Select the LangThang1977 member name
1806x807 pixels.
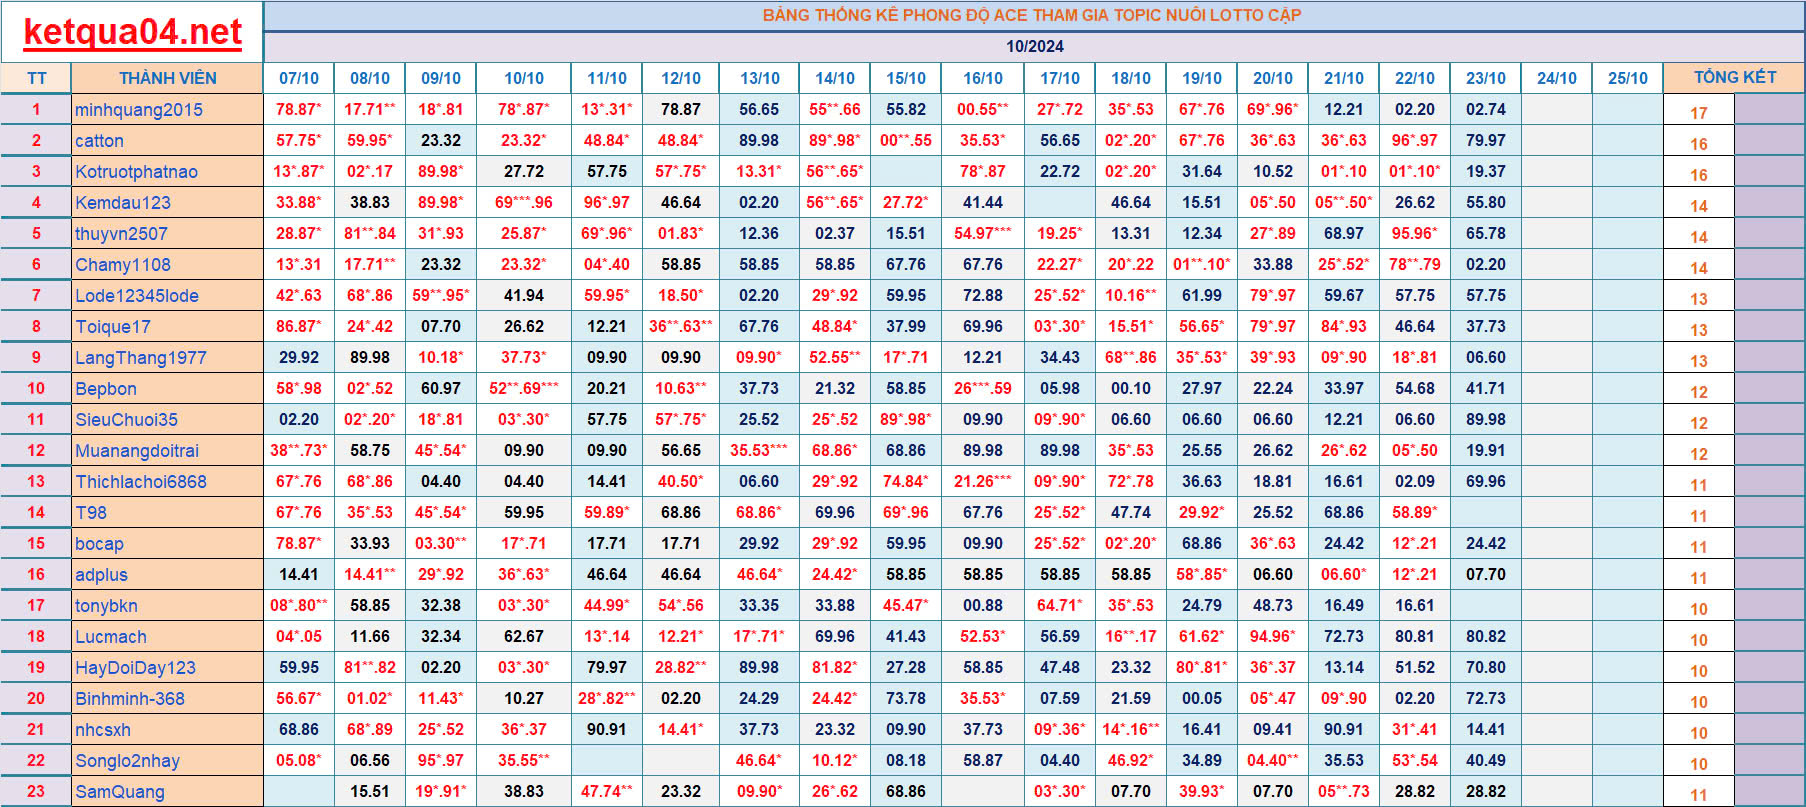pos(141,358)
